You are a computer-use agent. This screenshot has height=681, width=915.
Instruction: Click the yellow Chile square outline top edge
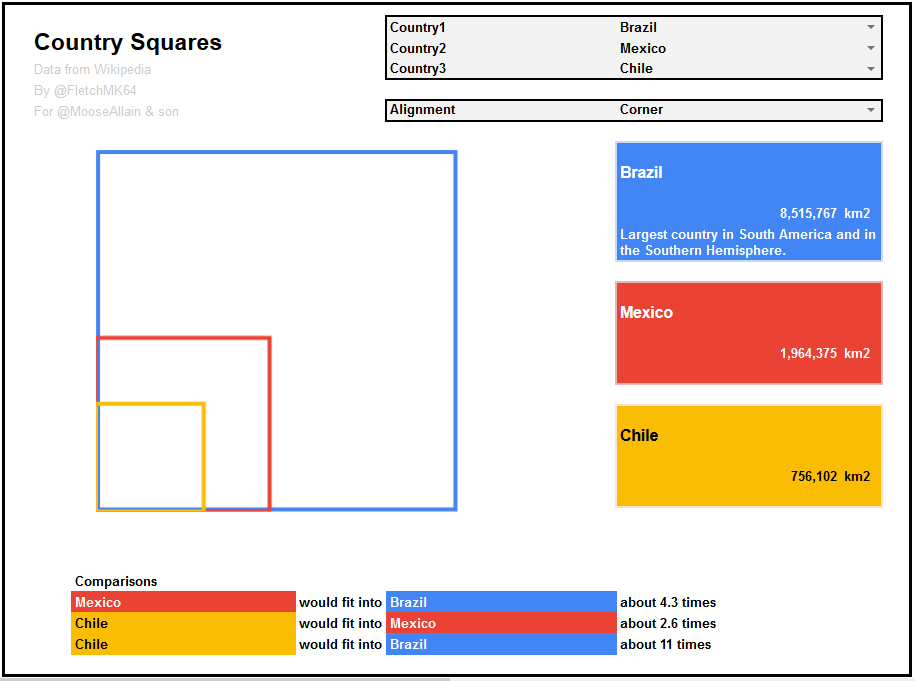click(151, 404)
